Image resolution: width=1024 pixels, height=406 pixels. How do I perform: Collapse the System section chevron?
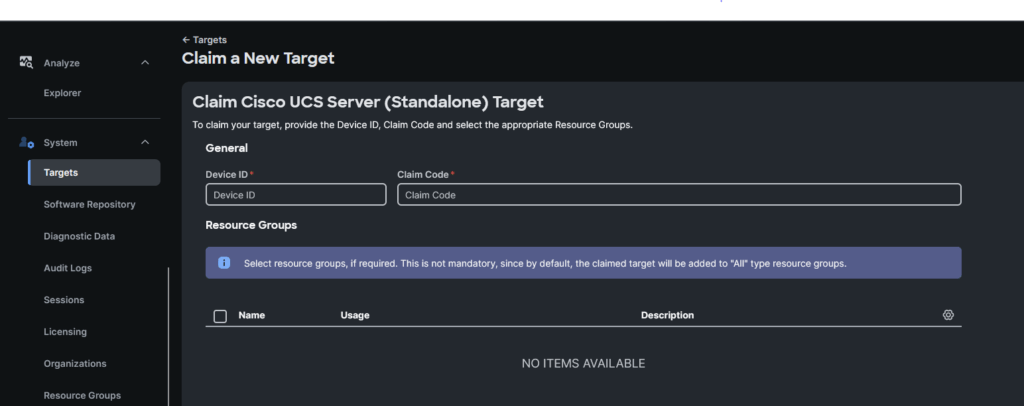(145, 142)
